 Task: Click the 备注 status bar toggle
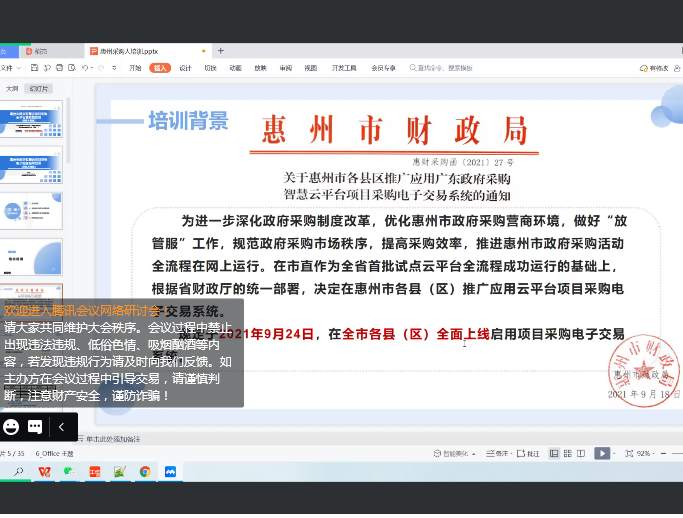click(x=497, y=454)
